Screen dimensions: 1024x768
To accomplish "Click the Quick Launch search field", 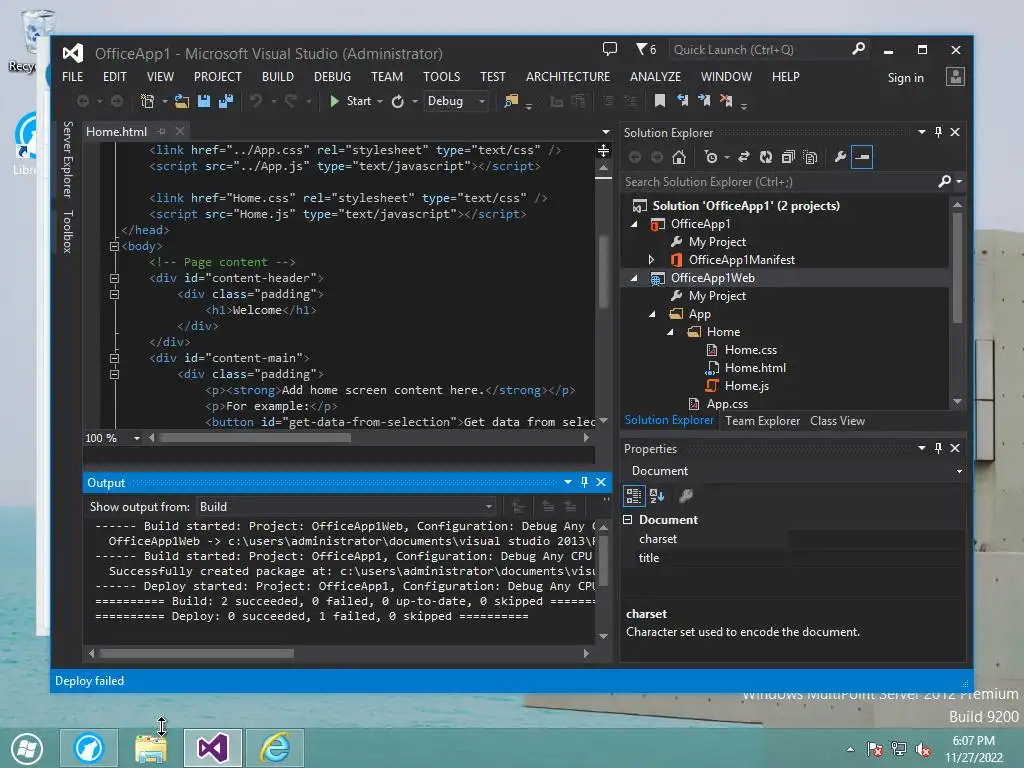I will [760, 50].
